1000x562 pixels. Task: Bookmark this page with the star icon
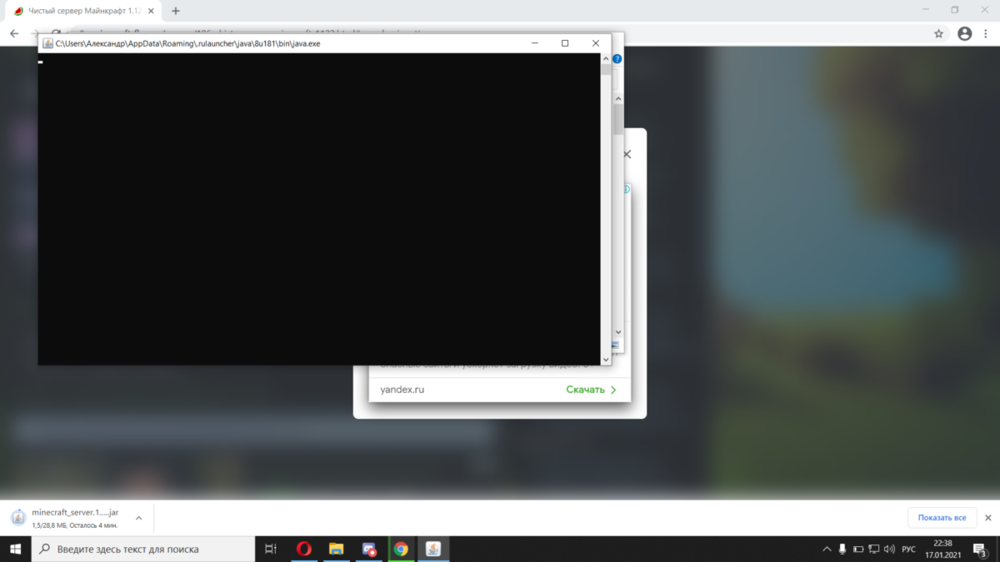coord(939,34)
